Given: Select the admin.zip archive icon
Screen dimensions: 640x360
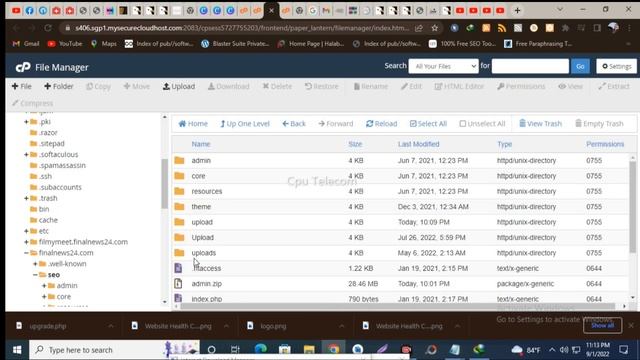Looking at the screenshot, I should click(x=178, y=283).
